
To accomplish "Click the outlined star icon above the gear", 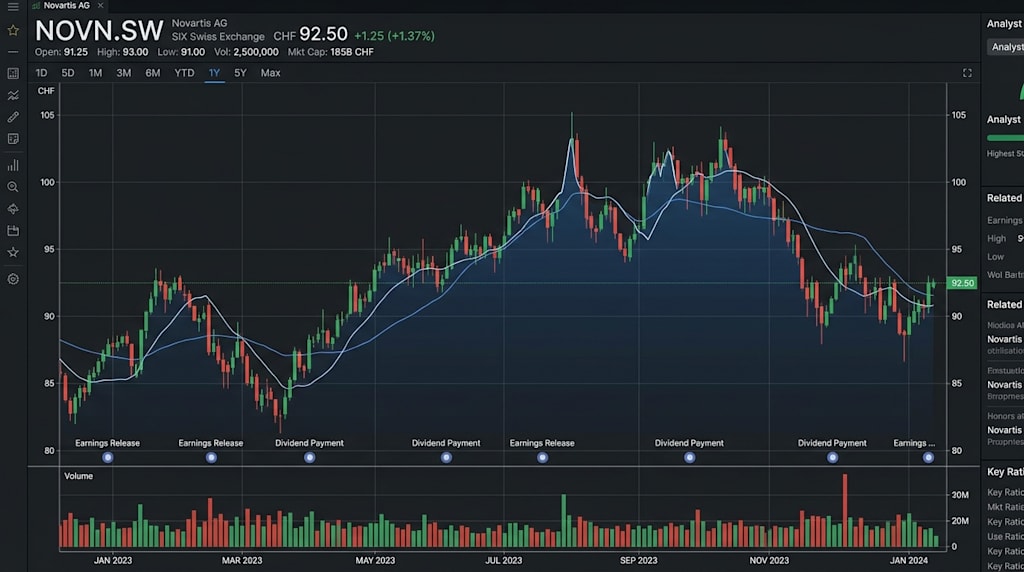I will 13,252.
